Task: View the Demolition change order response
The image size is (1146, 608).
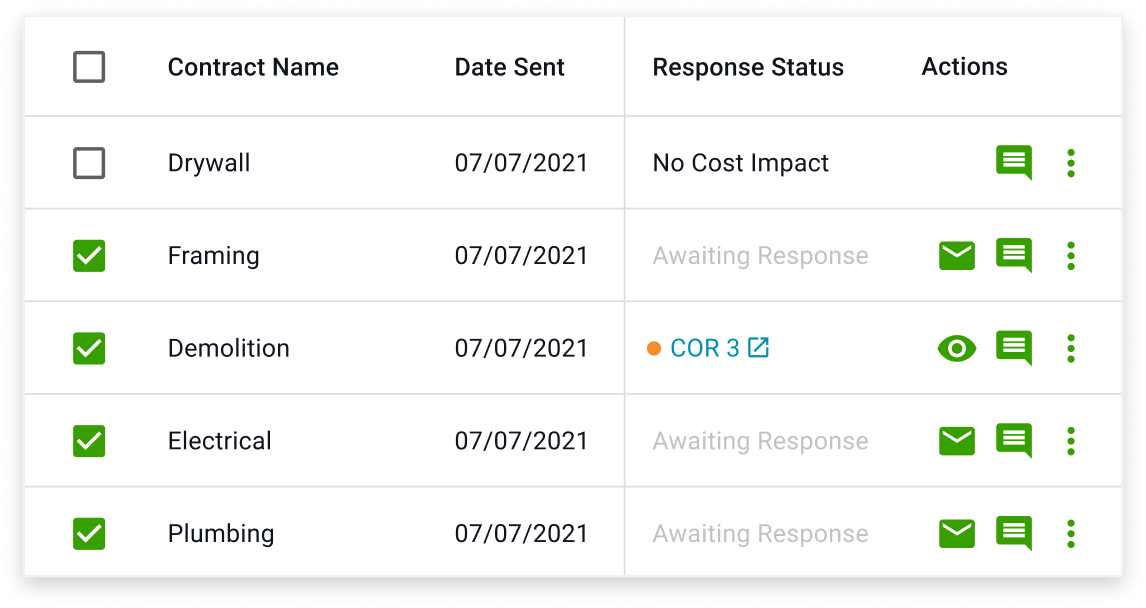Action: click(x=957, y=348)
